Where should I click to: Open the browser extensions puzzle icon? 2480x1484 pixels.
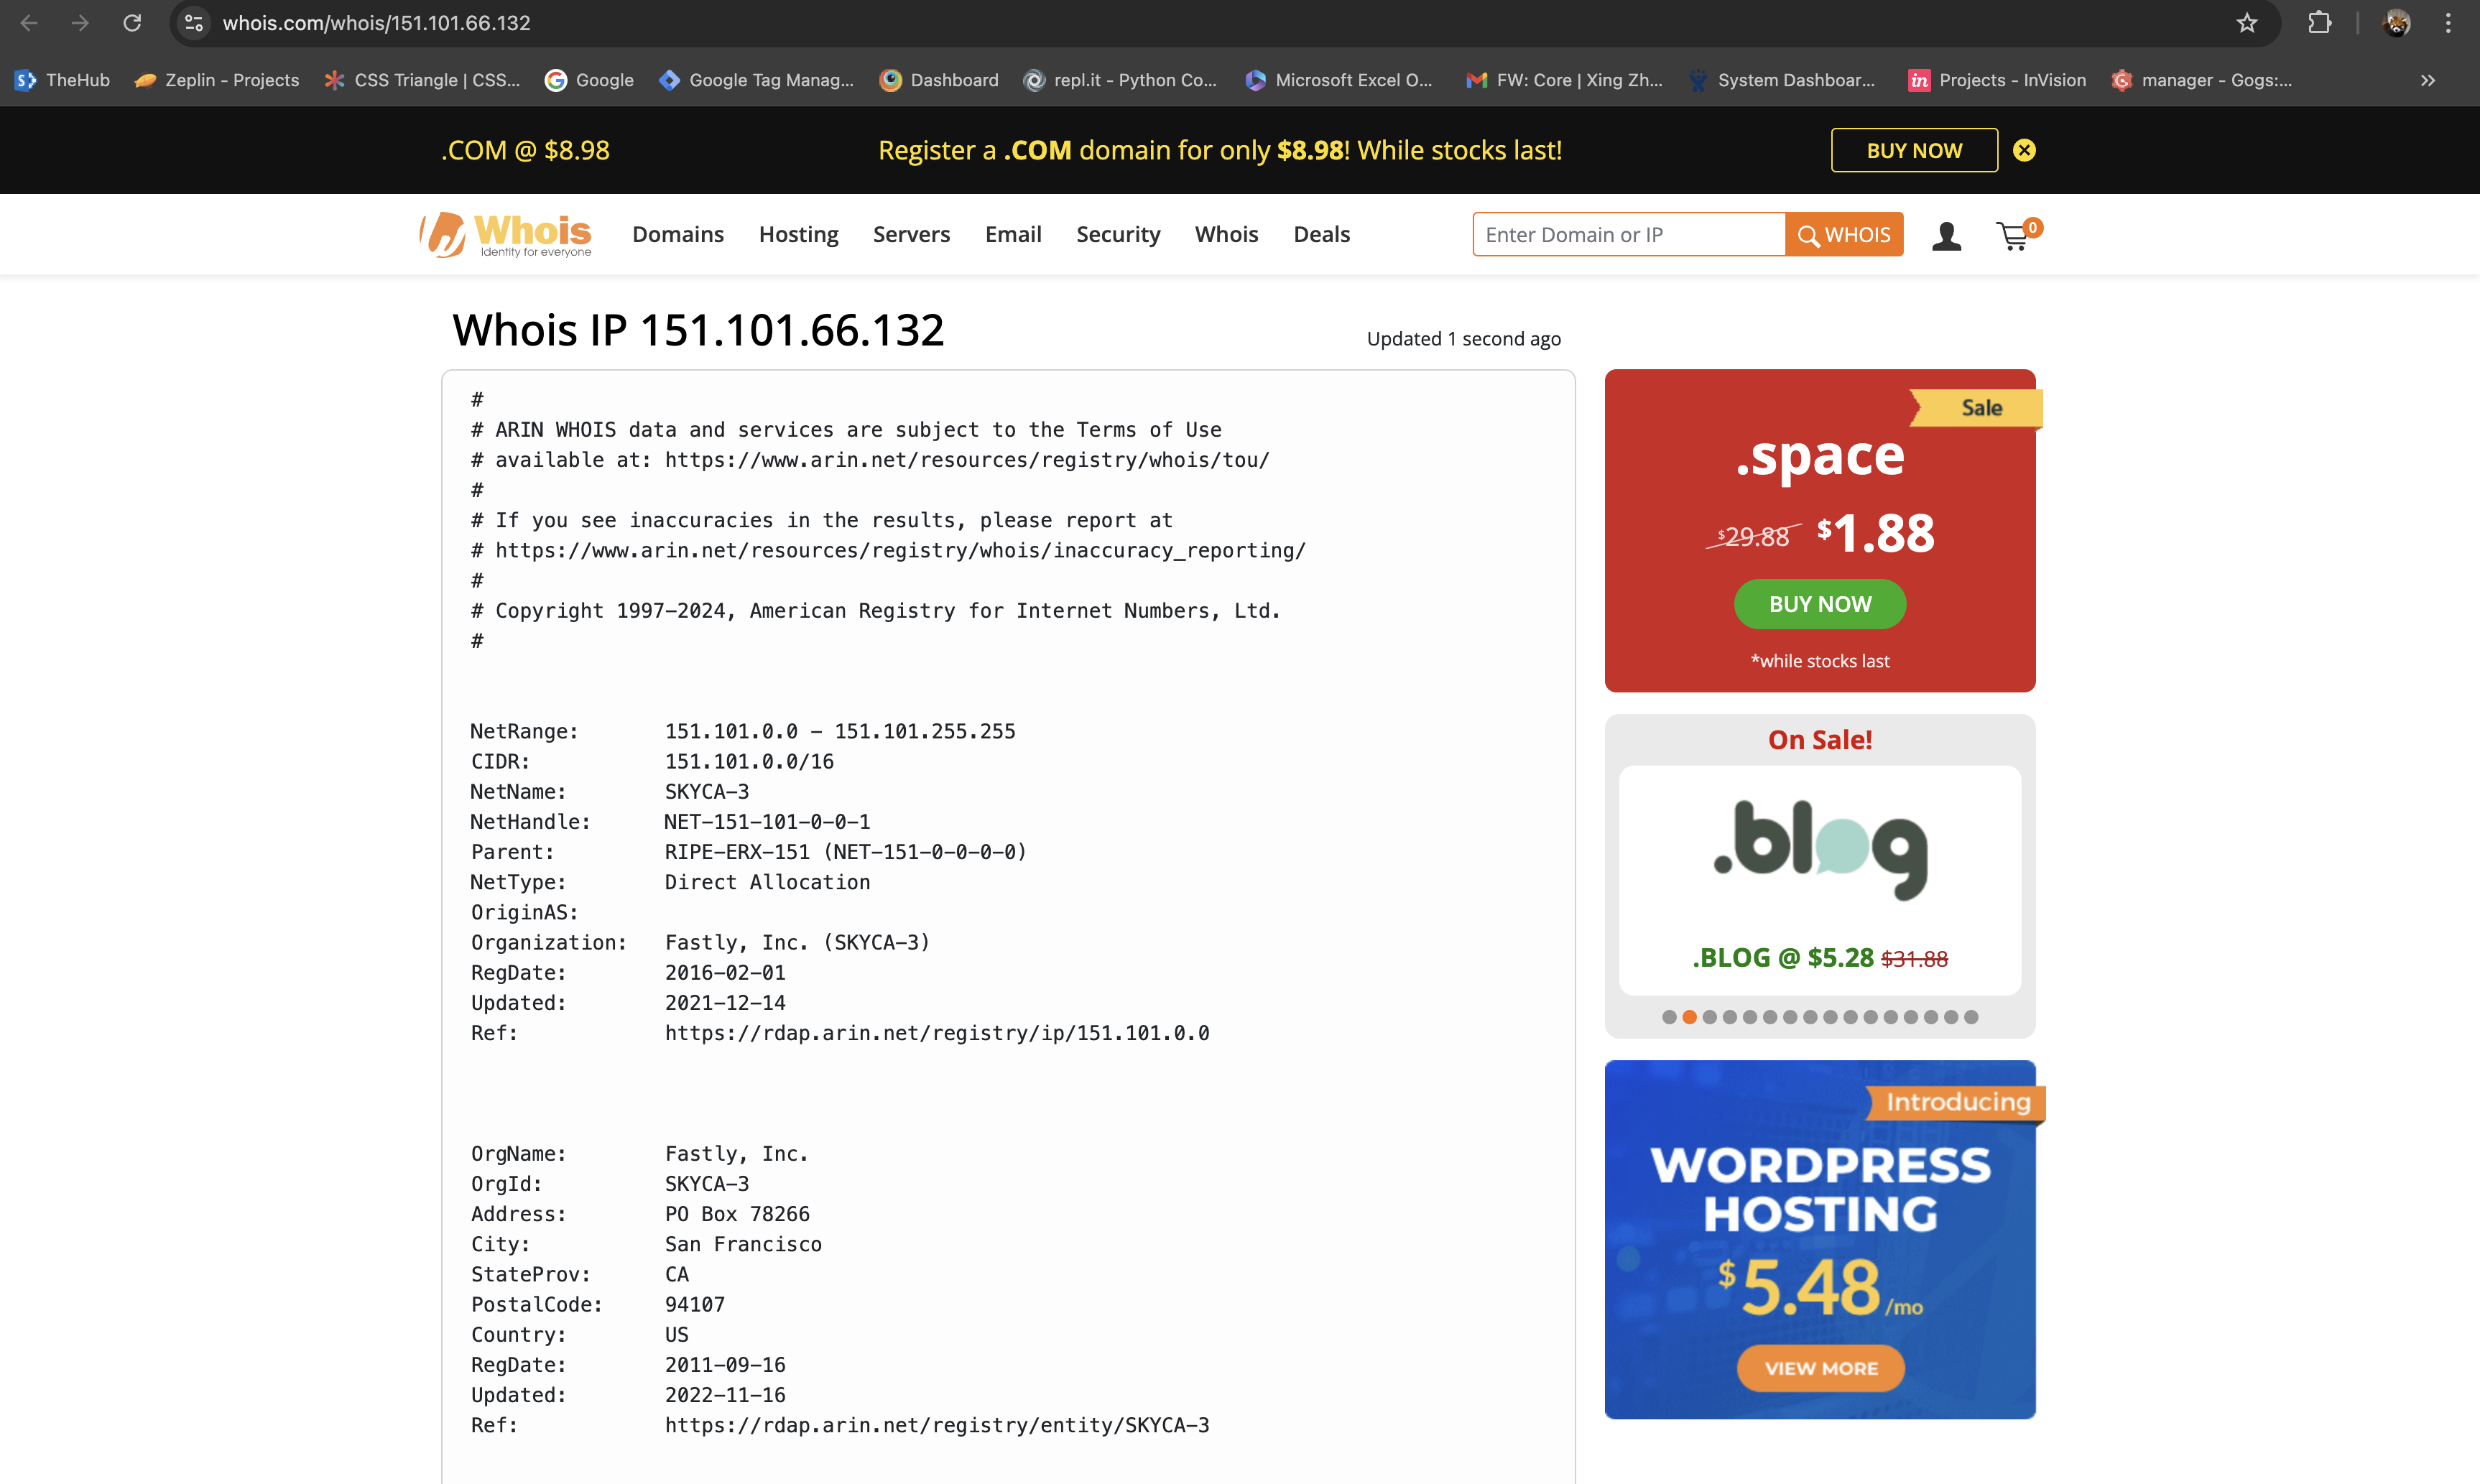2319,23
